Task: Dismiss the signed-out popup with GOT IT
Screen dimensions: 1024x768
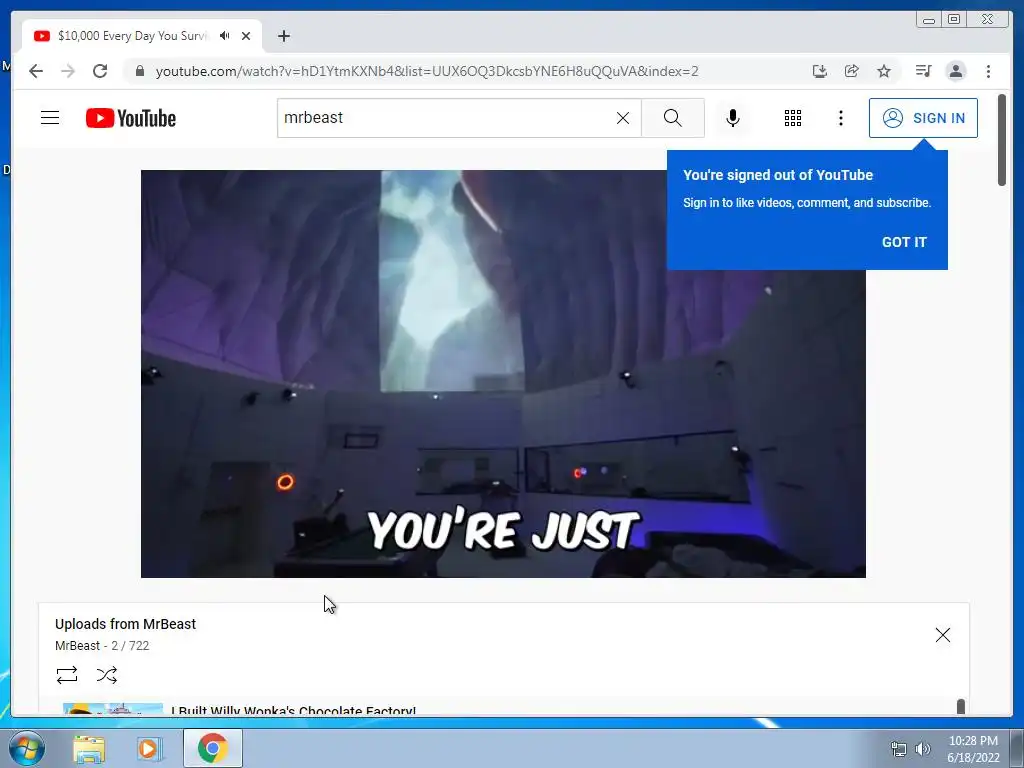Action: coord(904,242)
